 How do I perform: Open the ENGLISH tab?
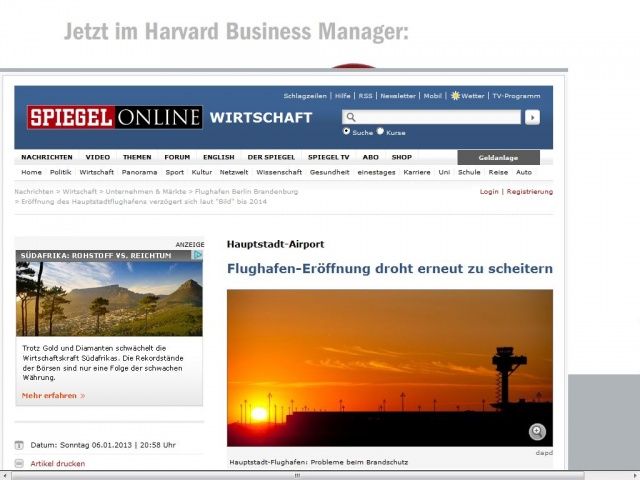coord(219,157)
